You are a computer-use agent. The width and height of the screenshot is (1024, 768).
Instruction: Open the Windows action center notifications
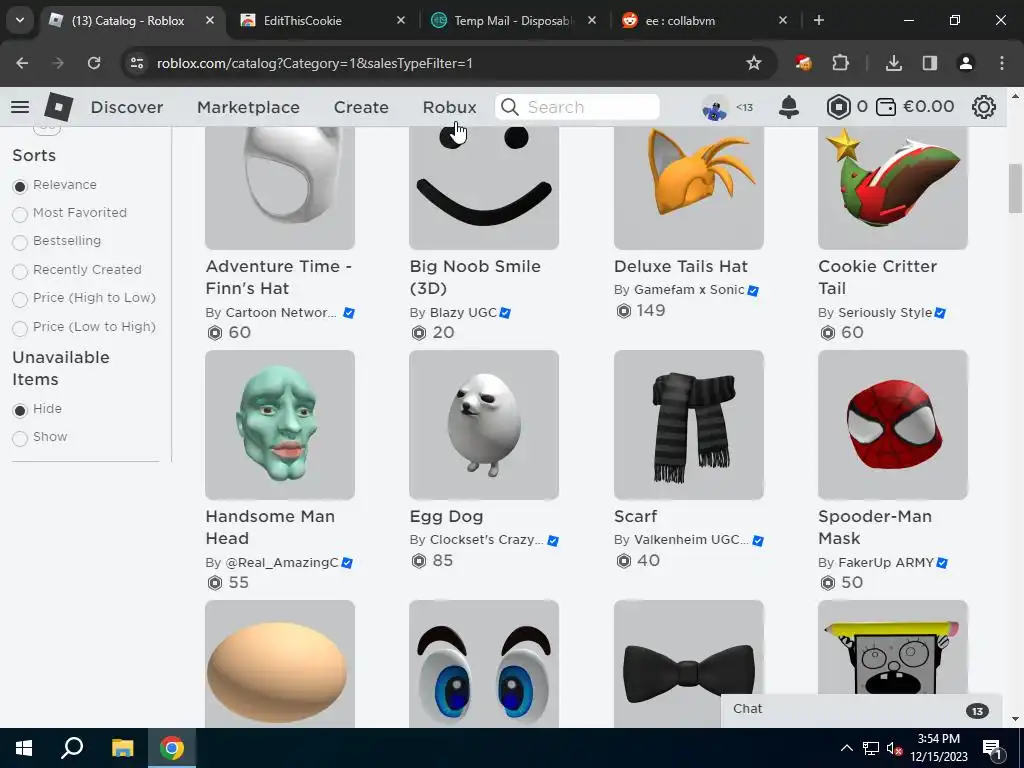click(x=991, y=748)
